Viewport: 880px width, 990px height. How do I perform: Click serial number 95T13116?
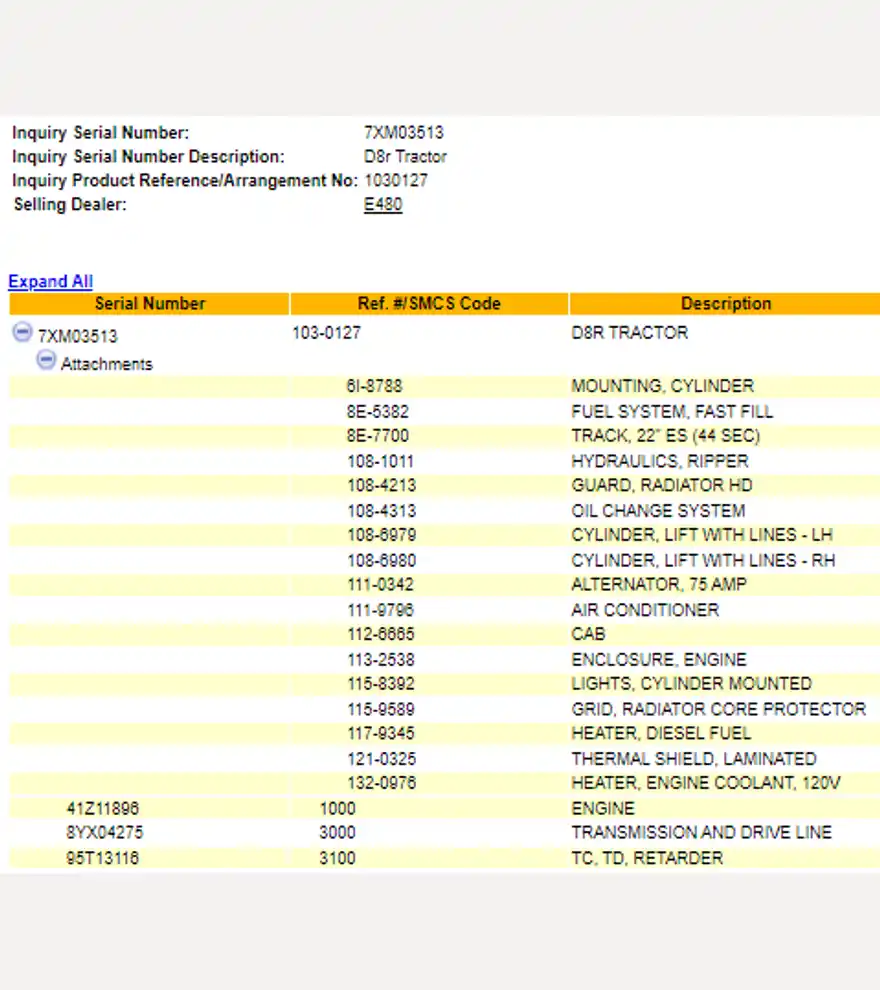tap(102, 859)
